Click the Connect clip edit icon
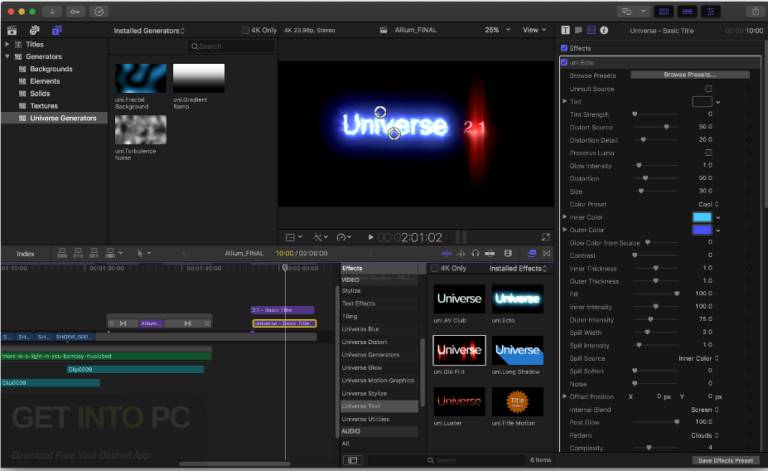This screenshot has height=471, width=768. (62, 253)
